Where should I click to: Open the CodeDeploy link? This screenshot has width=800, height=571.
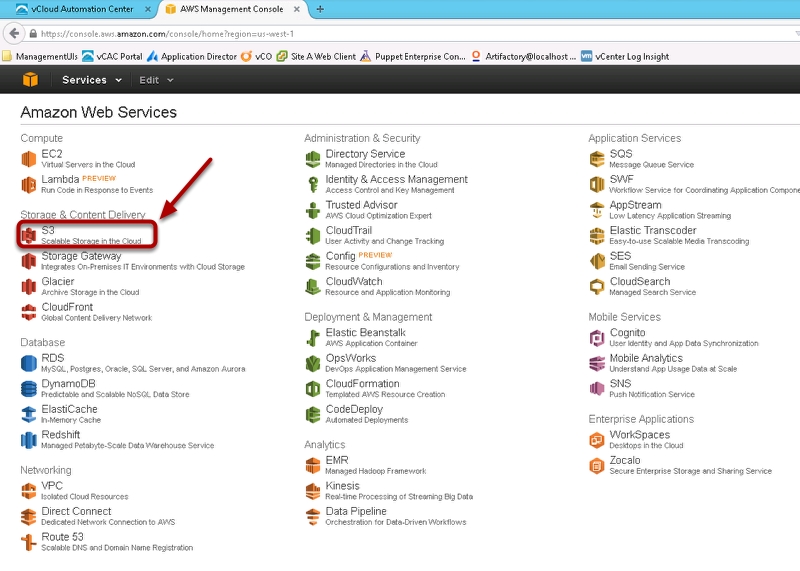(x=354, y=409)
